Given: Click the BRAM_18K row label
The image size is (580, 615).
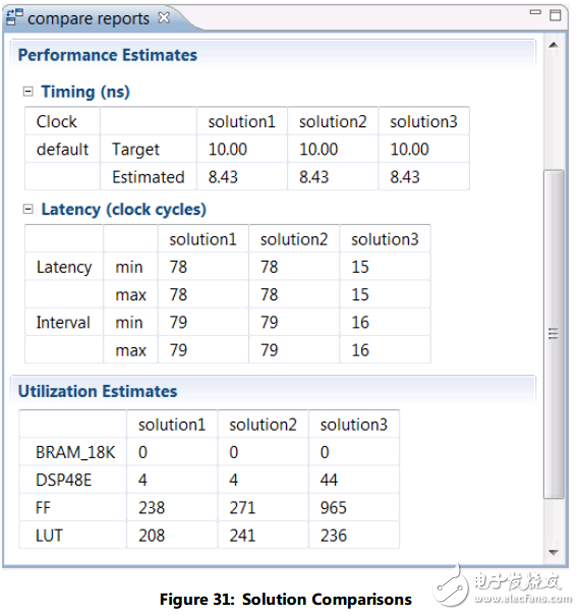Looking at the screenshot, I should [x=75, y=452].
